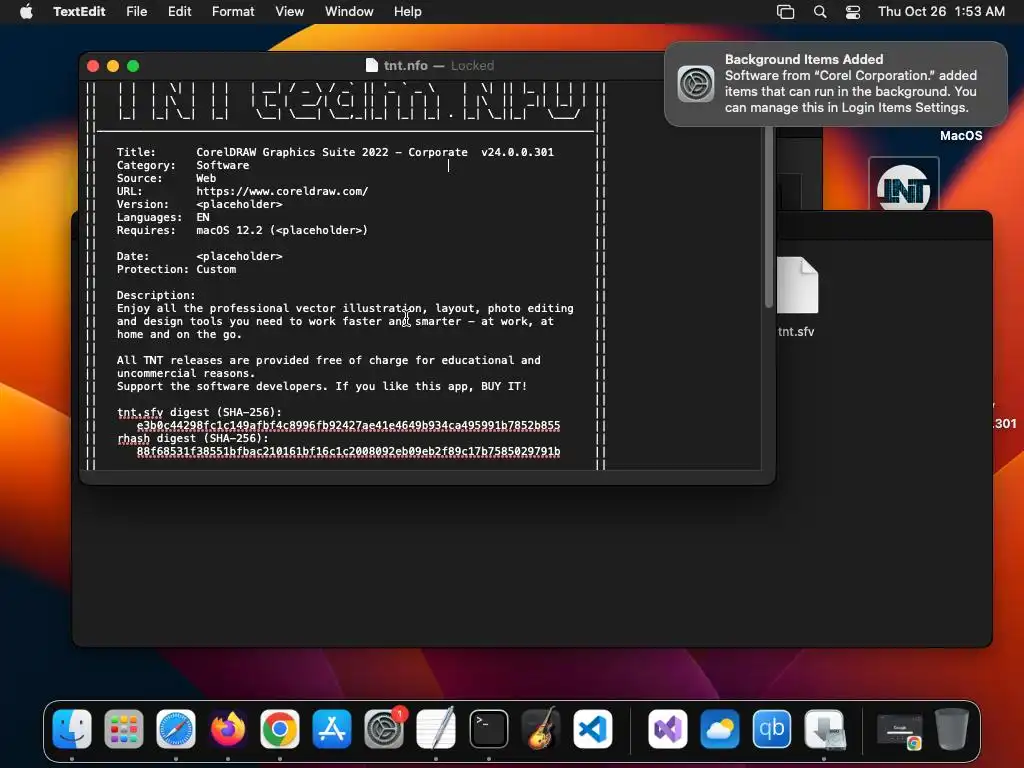Viewport: 1024px width, 768px height.
Task: Click the tnt.sfv file name label
Action: [796, 332]
